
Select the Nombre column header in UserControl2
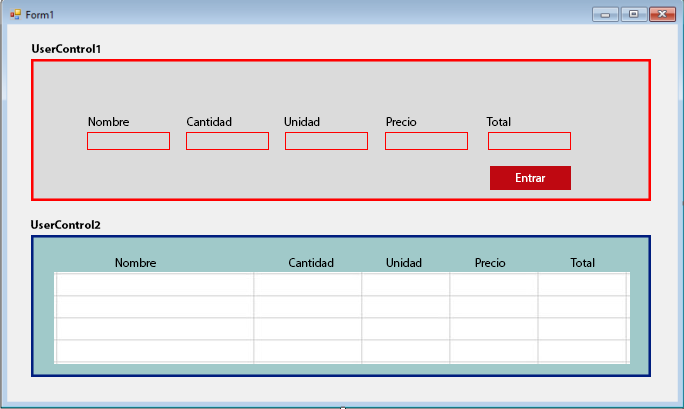coord(135,263)
